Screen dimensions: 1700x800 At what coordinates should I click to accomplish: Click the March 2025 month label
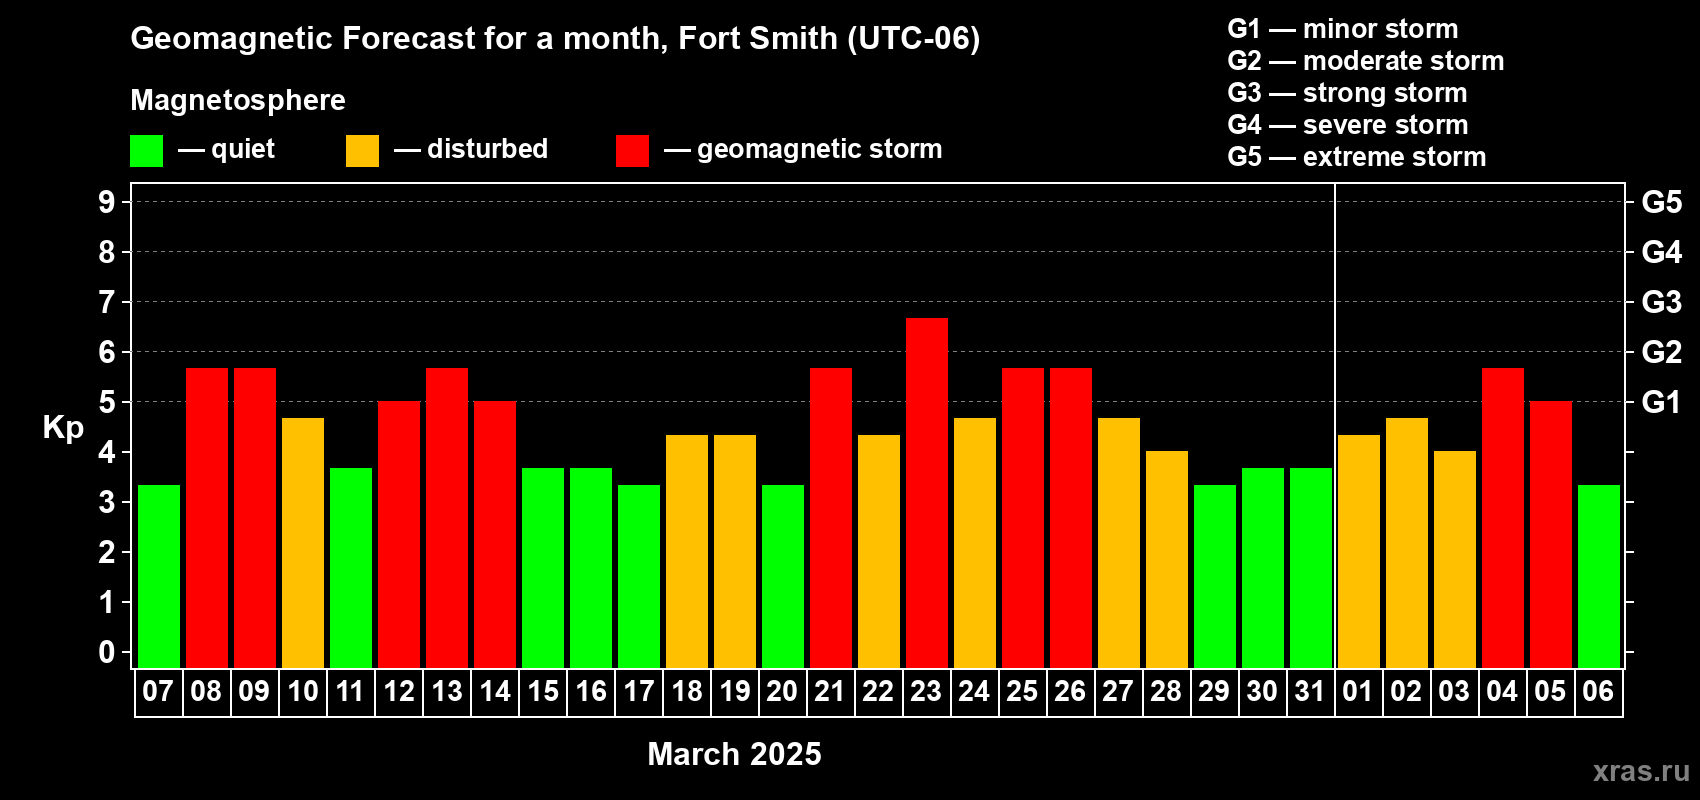734,754
